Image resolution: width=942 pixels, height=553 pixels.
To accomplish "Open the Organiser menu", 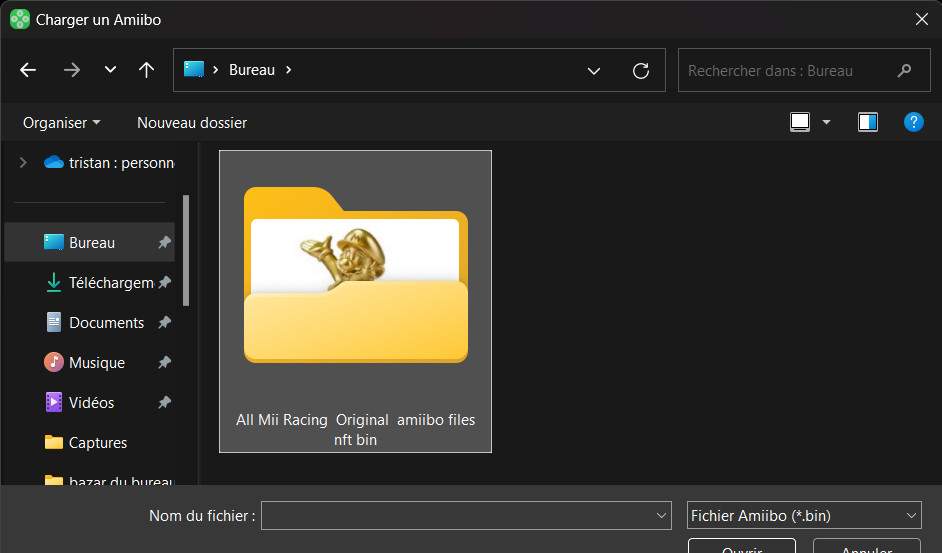I will point(62,123).
